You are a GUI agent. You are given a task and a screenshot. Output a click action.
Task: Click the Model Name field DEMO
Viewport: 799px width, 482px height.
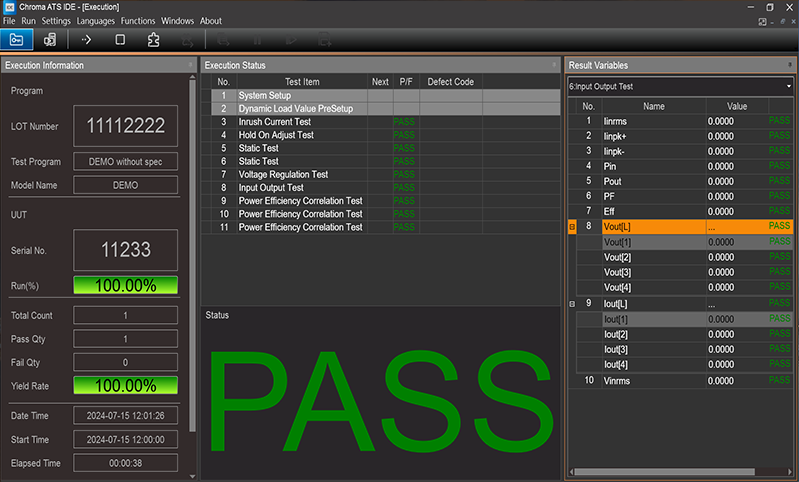point(125,185)
